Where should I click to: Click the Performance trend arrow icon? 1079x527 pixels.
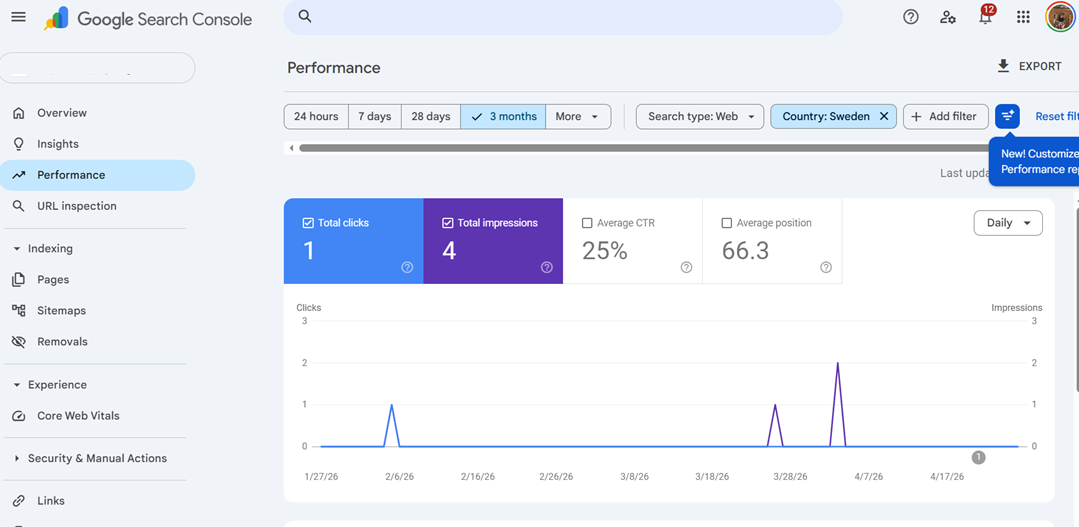(19, 175)
